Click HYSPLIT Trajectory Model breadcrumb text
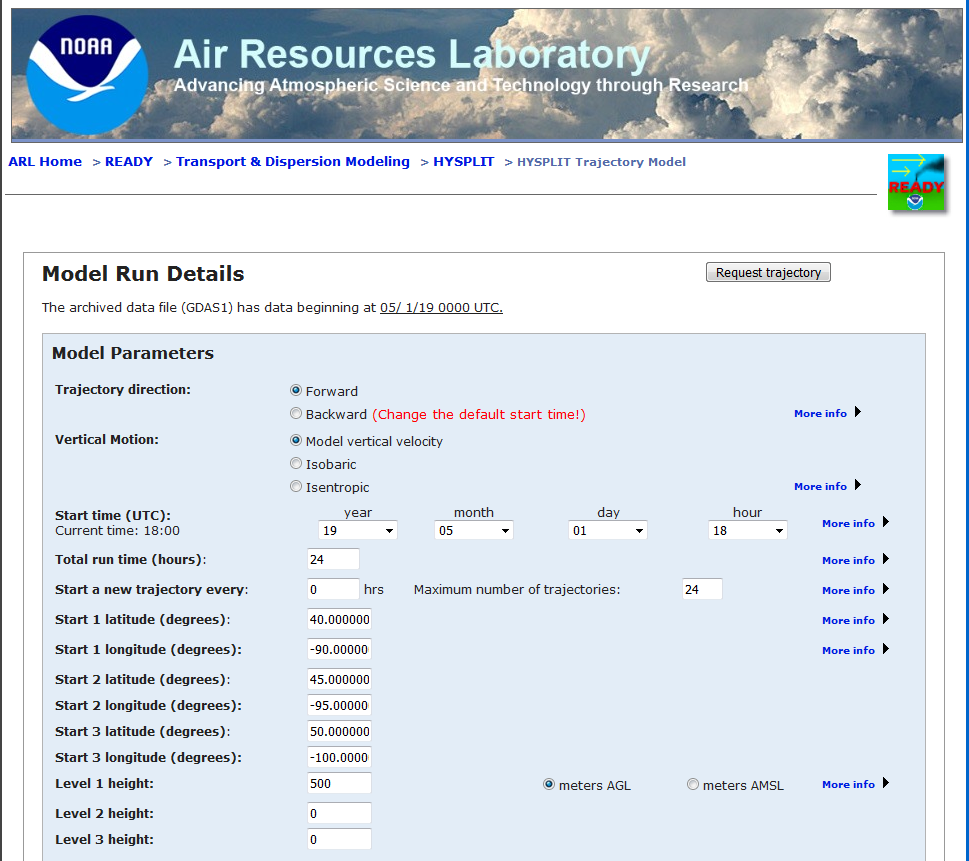This screenshot has height=861, width=969. pyautogui.click(x=601, y=162)
